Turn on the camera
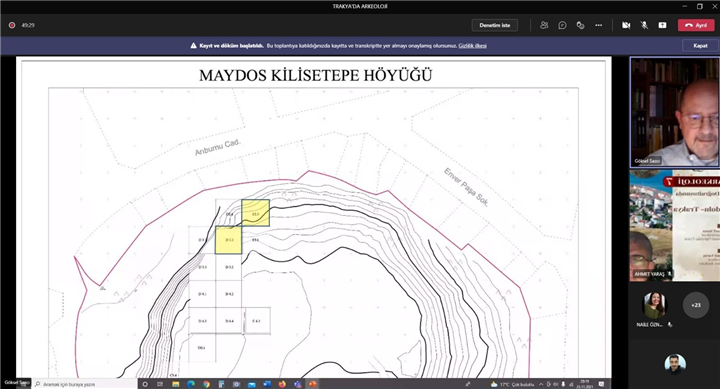Screen dimensions: 720x389 pyautogui.click(x=626, y=25)
